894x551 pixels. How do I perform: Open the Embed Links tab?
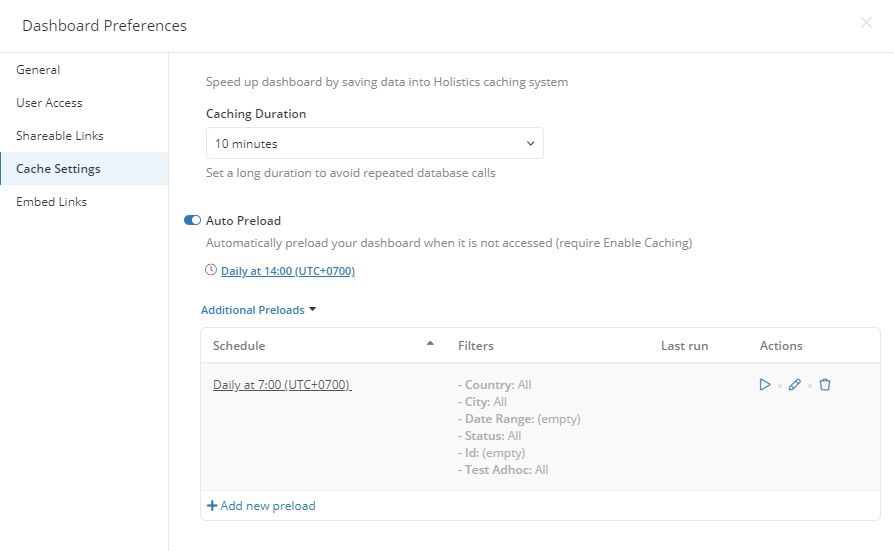[x=51, y=202]
